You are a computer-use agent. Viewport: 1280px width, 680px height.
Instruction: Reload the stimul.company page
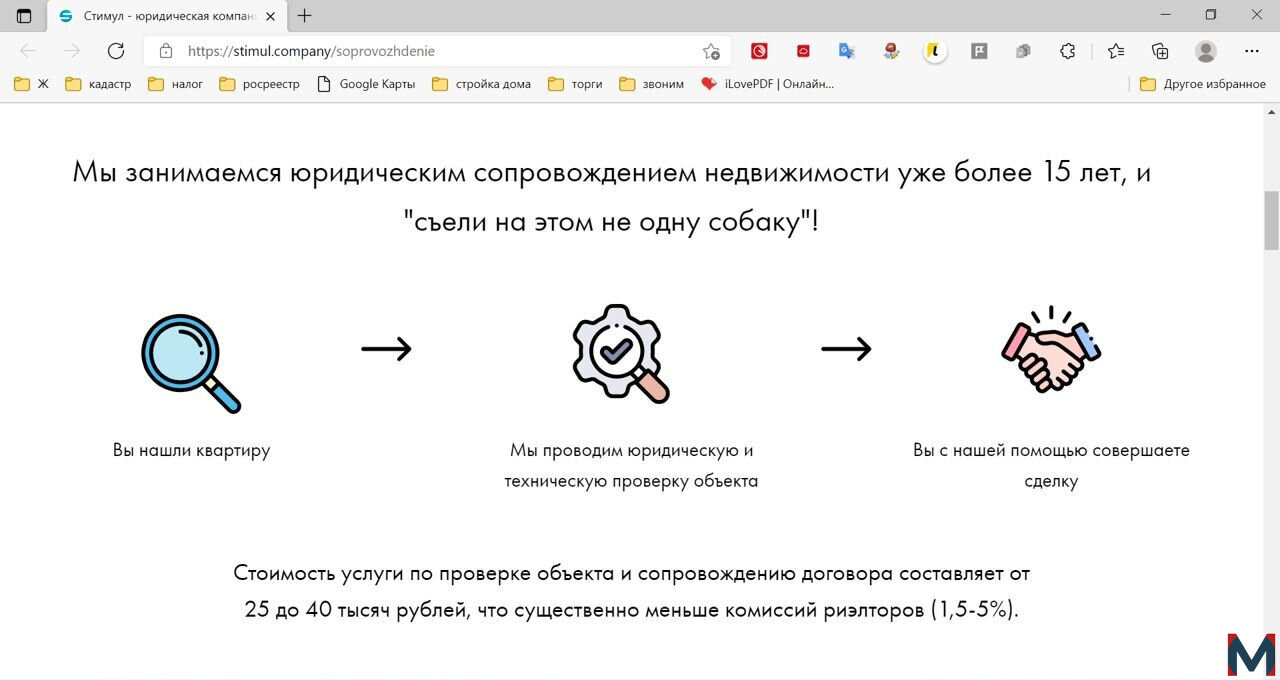click(x=116, y=51)
